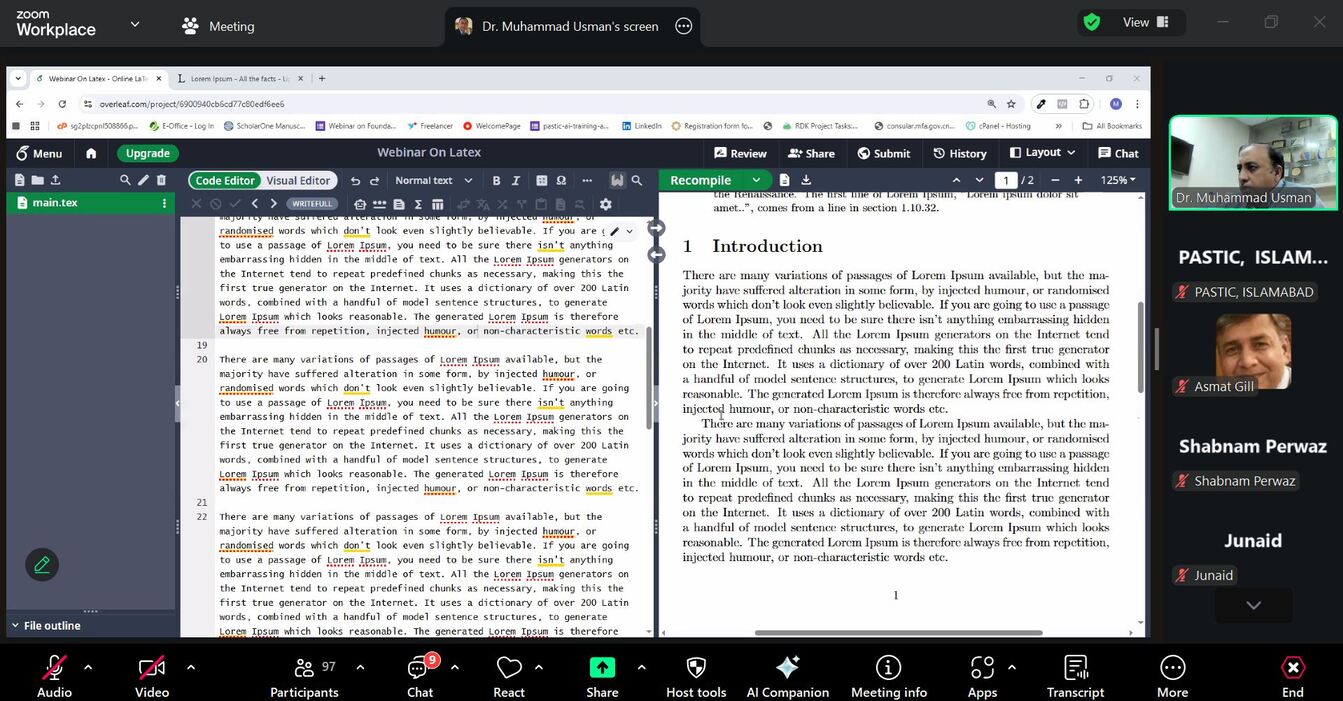This screenshot has width=1343, height=701.
Task: Open Meeting info icon
Action: click(x=888, y=669)
